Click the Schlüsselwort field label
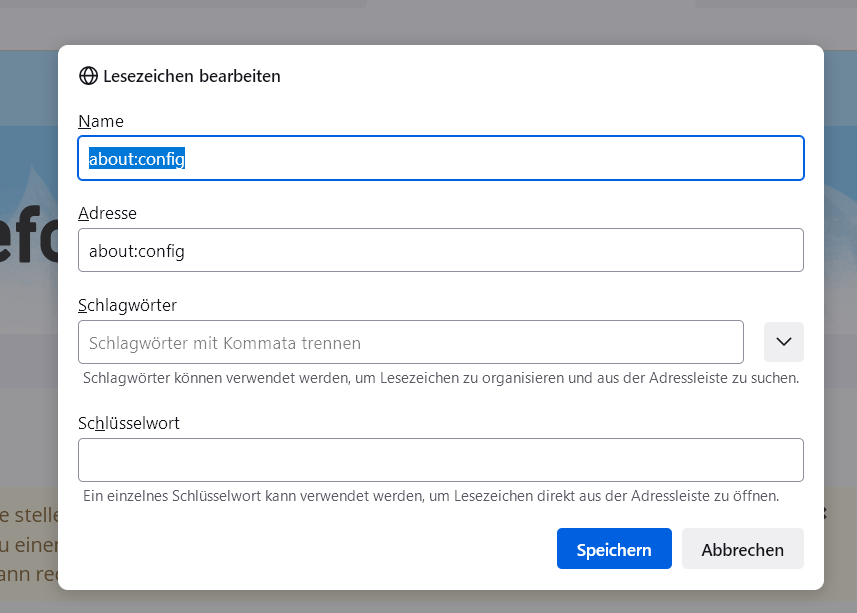 pyautogui.click(x=129, y=423)
